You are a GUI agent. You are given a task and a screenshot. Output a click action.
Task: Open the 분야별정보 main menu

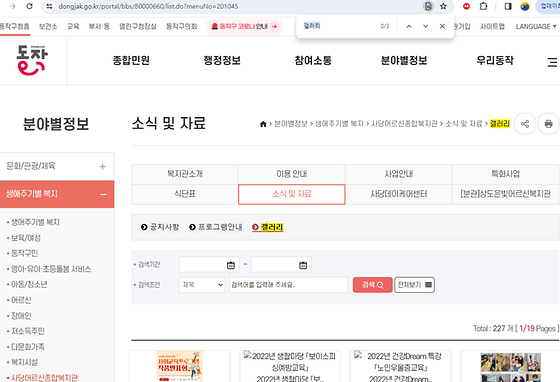point(404,60)
